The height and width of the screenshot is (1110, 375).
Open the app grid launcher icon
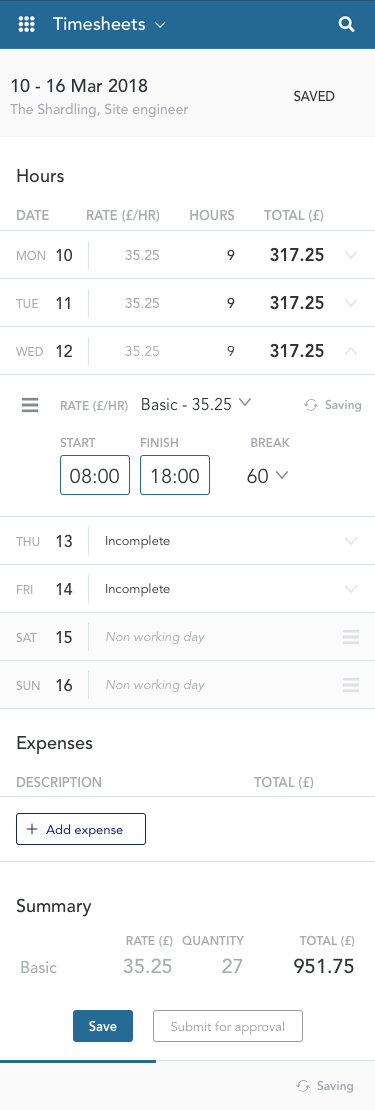tap(26, 24)
